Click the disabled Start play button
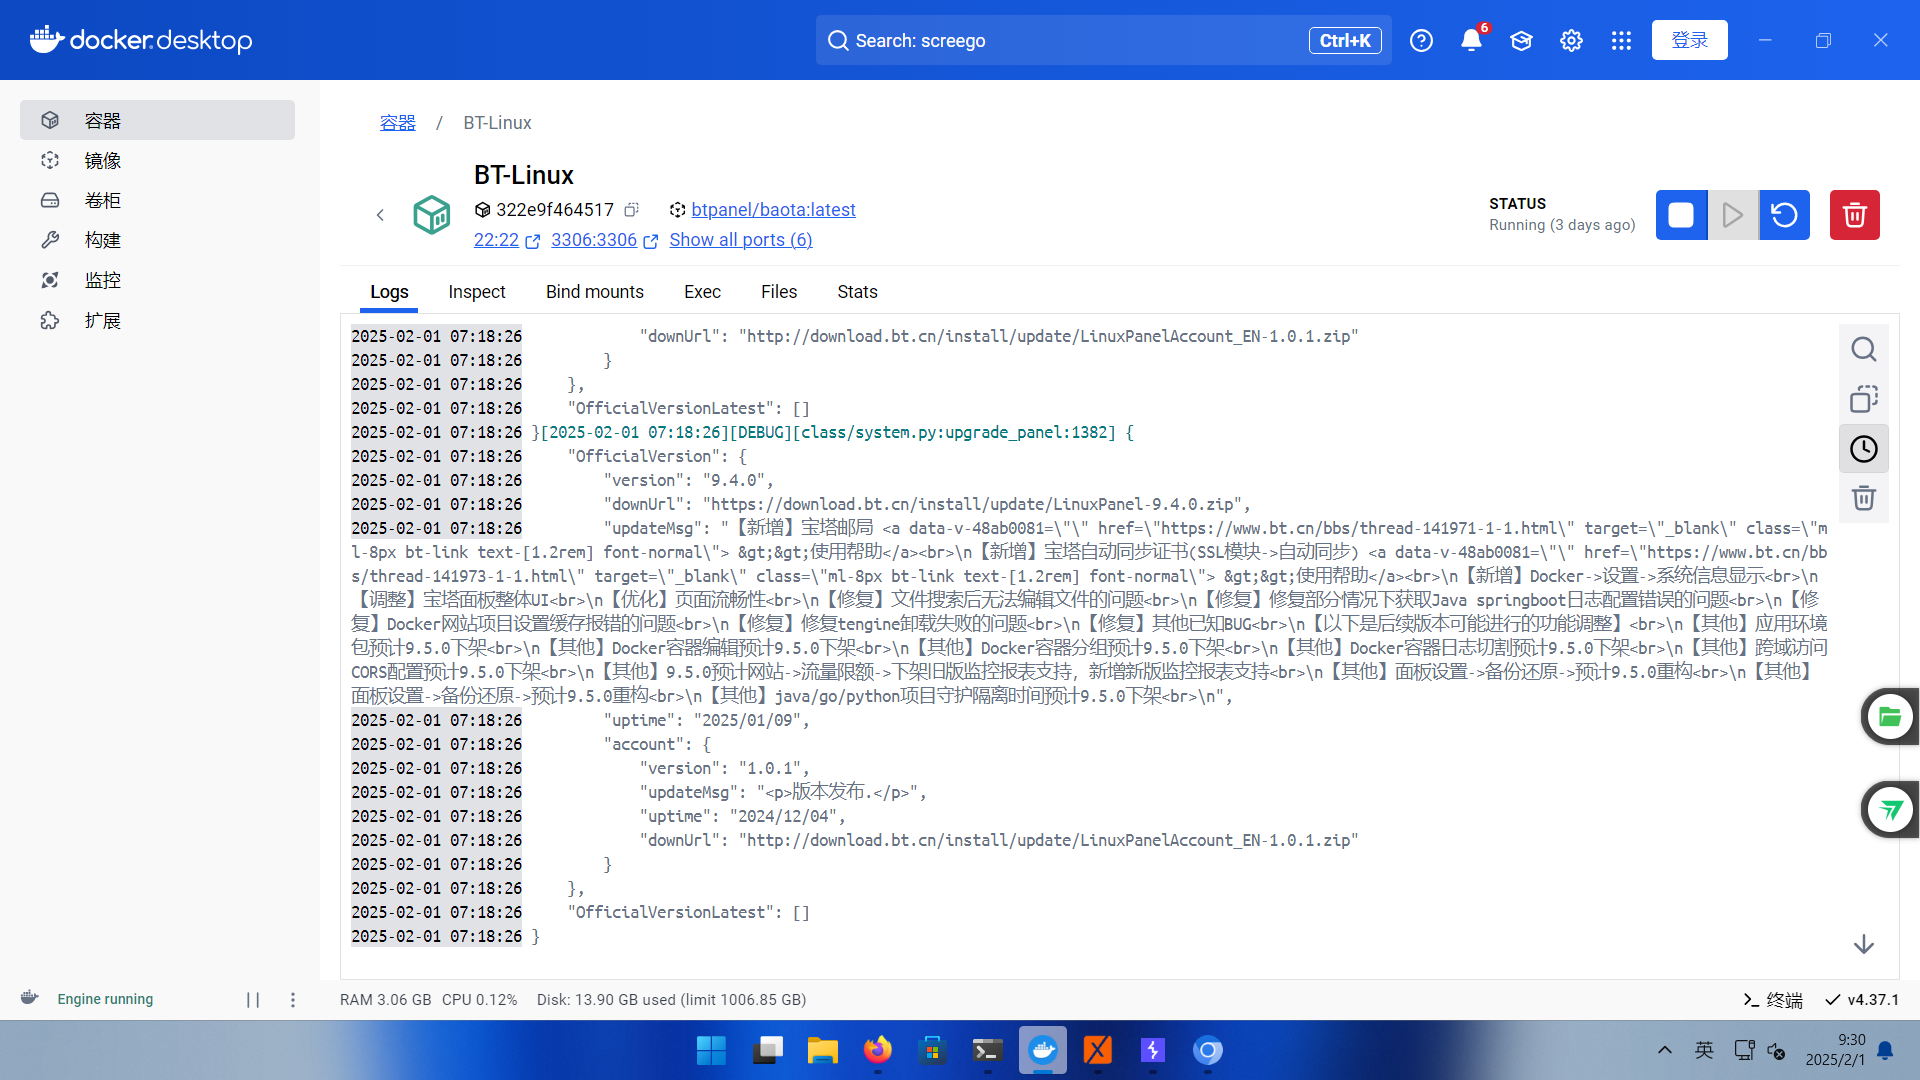The height and width of the screenshot is (1080, 1920). pyautogui.click(x=1733, y=215)
